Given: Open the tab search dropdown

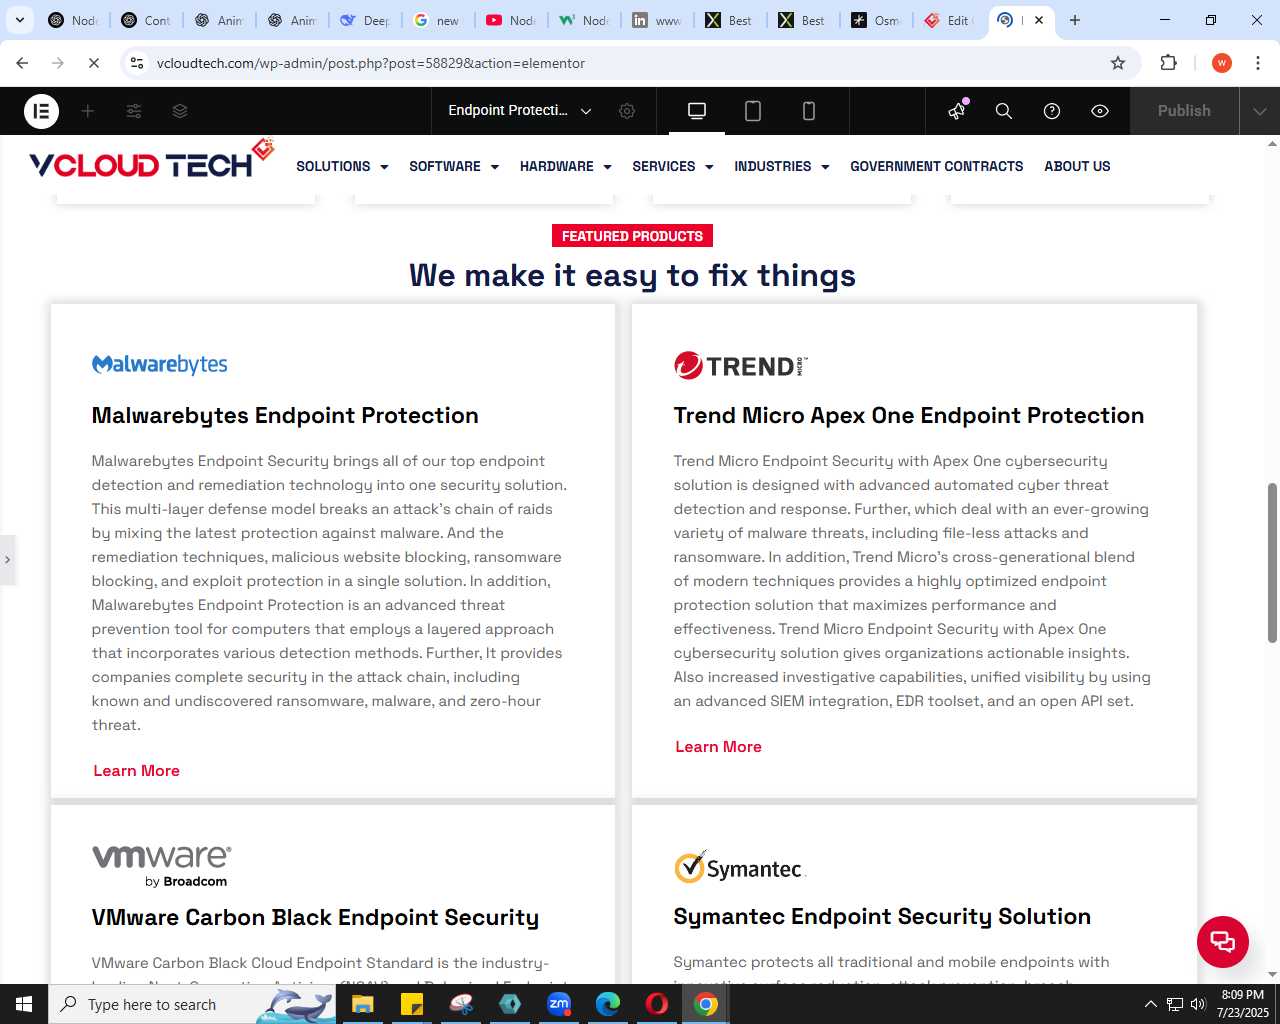Looking at the screenshot, I should point(19,20).
